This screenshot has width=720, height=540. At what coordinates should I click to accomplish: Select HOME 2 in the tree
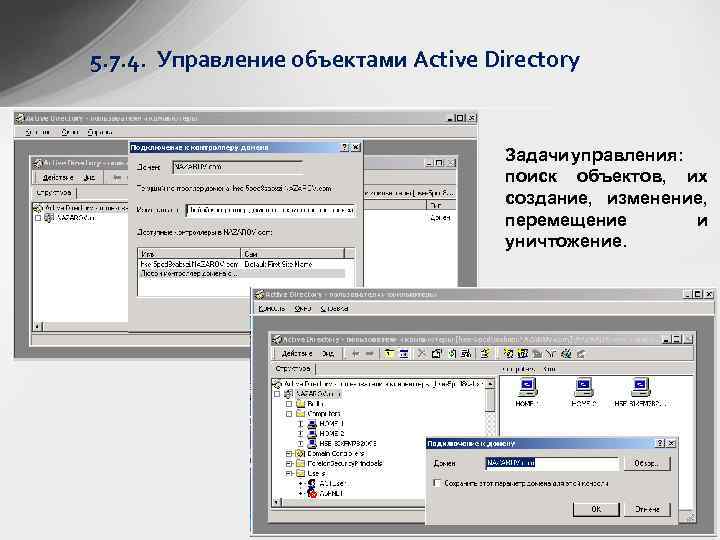click(331, 433)
